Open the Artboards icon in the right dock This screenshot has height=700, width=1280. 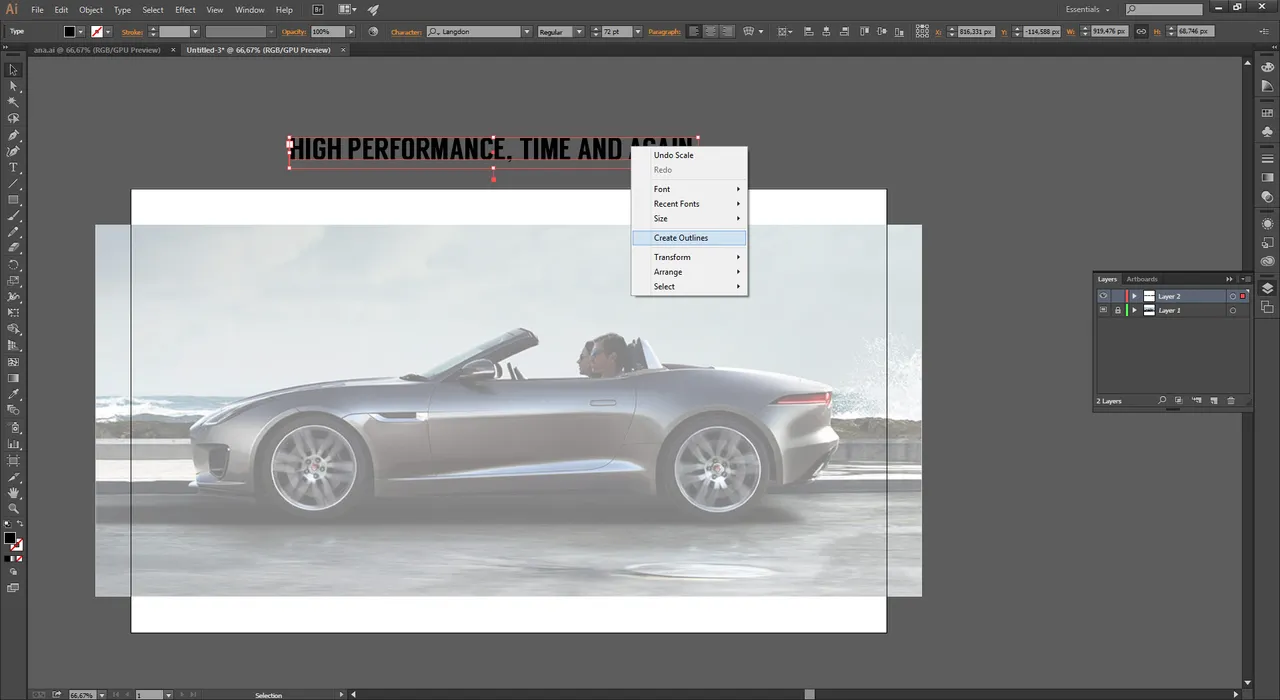(1267, 307)
